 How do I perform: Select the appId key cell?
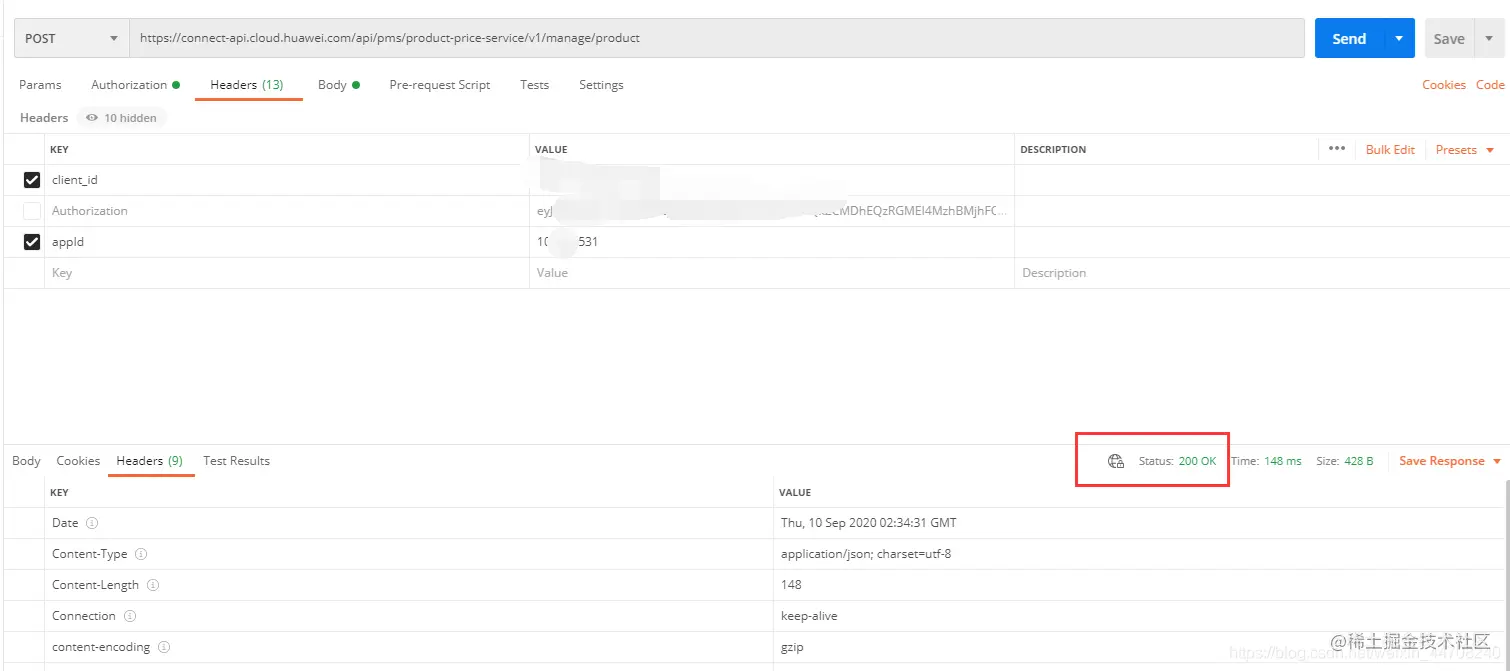[x=287, y=242]
